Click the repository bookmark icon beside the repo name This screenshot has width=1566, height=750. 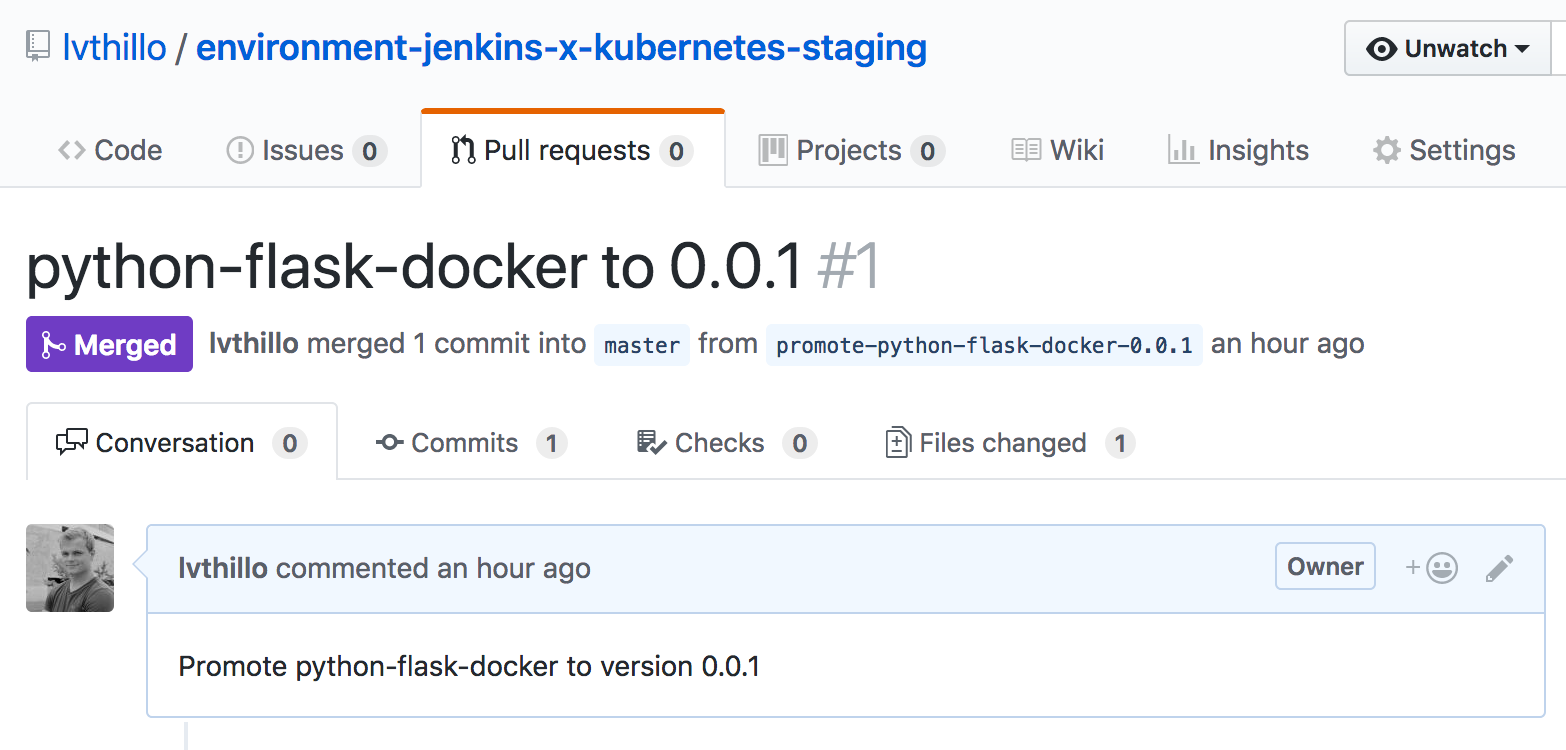(37, 44)
